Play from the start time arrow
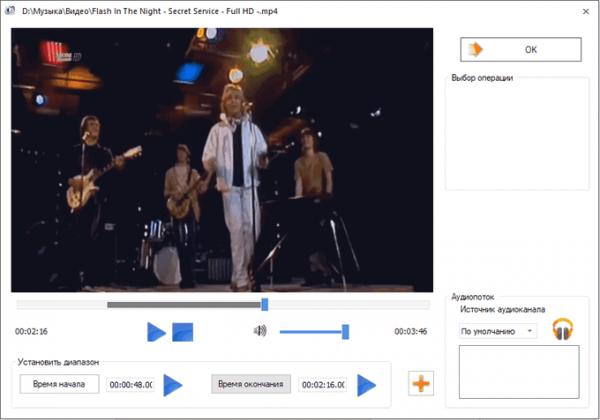 click(173, 385)
